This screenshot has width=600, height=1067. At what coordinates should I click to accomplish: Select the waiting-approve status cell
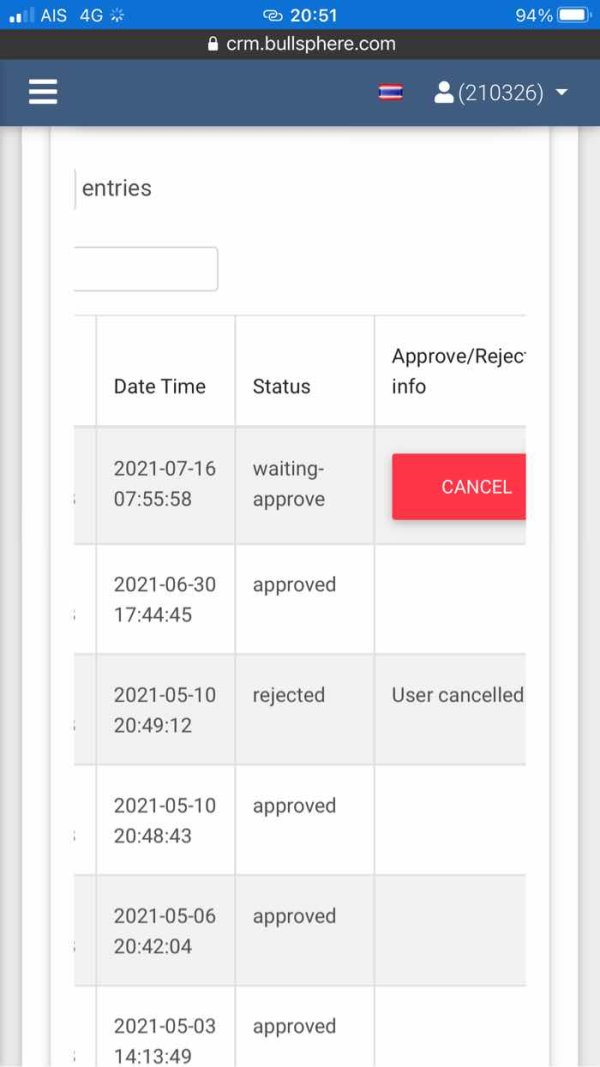pyautogui.click(x=289, y=484)
